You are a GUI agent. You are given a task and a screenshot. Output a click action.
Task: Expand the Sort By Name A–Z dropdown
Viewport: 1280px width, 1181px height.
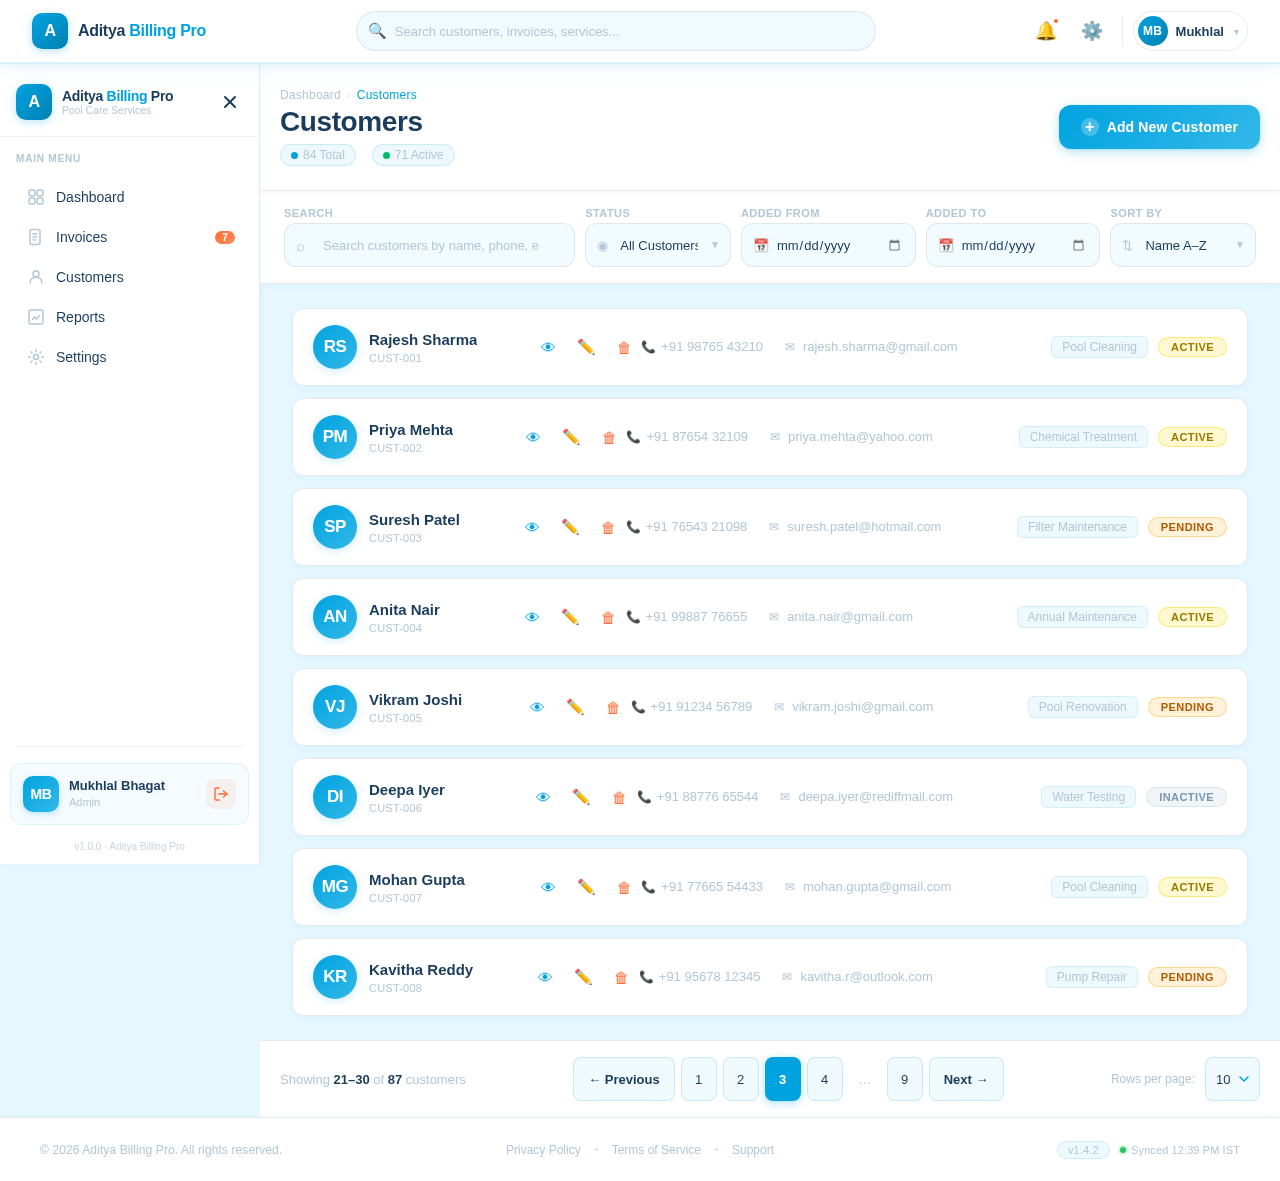point(1183,245)
